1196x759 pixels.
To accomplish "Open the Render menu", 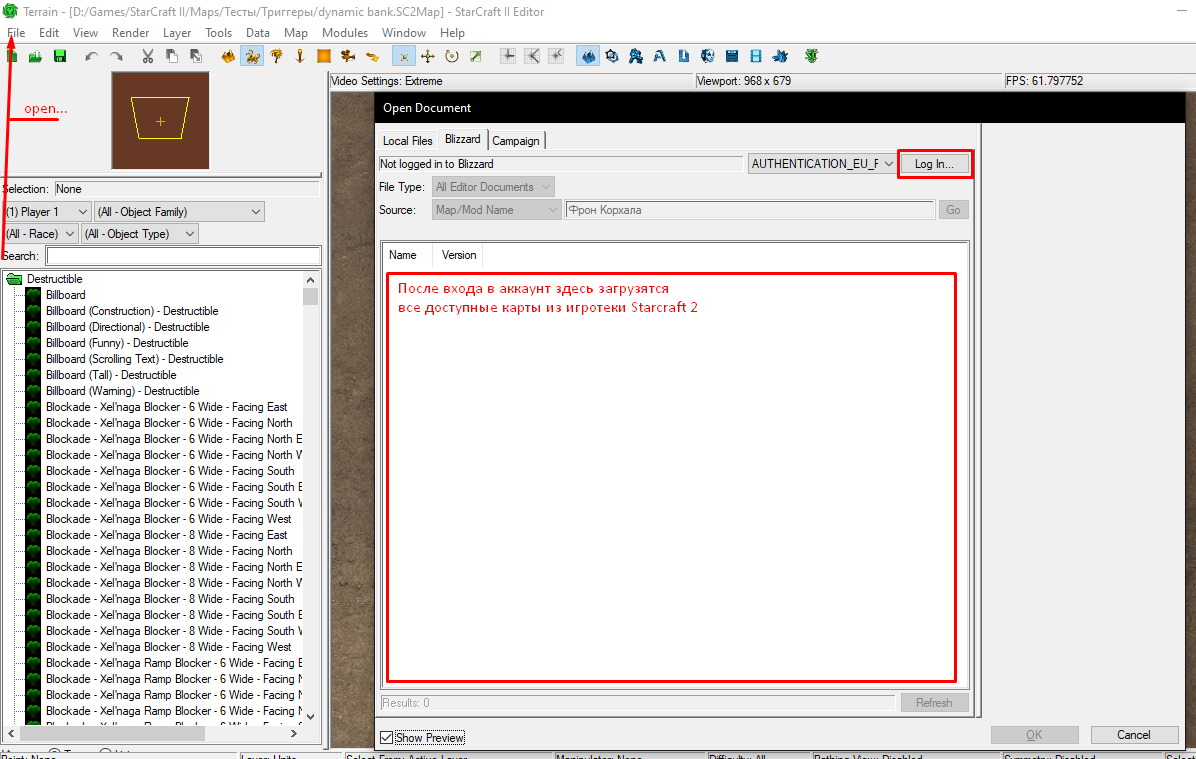I will pyautogui.click(x=130, y=33).
